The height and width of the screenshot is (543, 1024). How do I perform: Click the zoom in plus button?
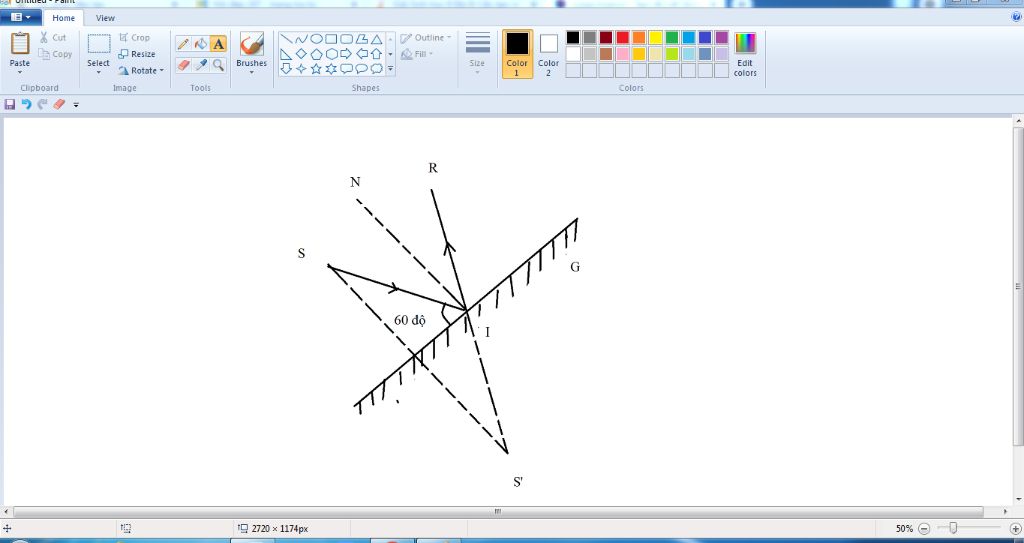pyautogui.click(x=1016, y=529)
